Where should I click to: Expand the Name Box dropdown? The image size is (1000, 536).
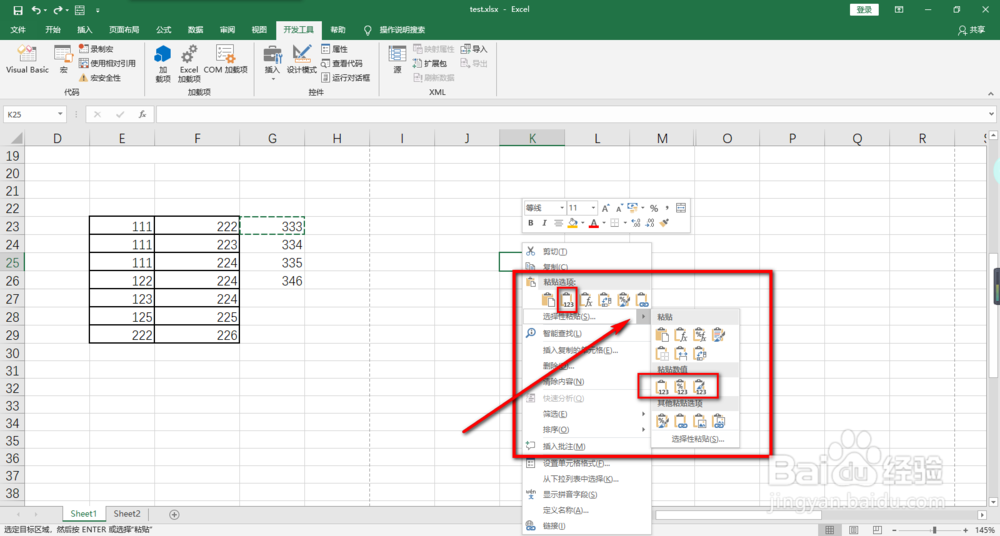tap(61, 114)
